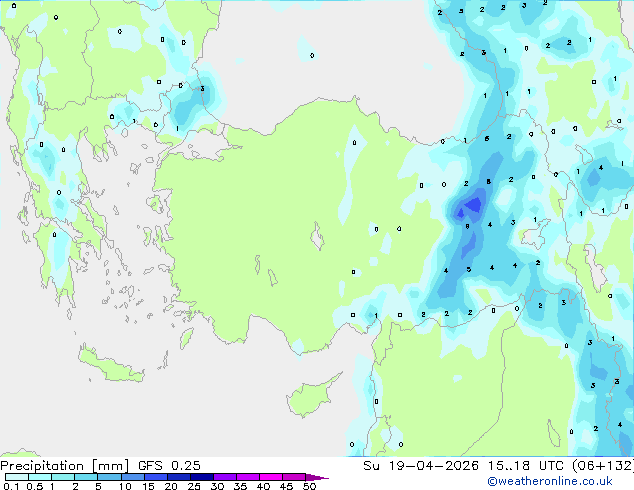Click the 2–5 mm legend swatch

[86, 477]
